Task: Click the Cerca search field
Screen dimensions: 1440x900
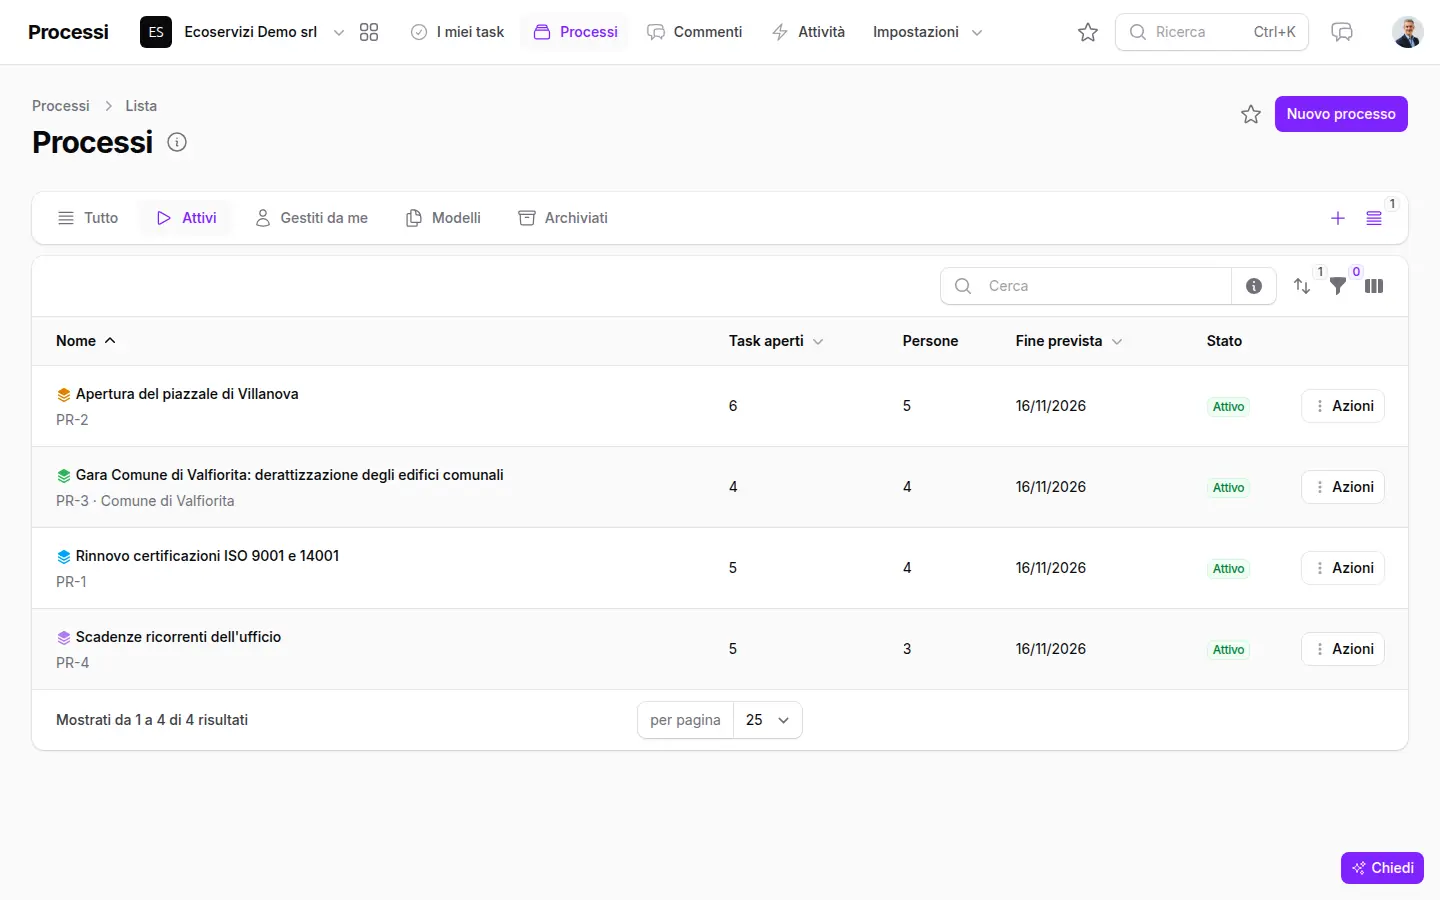Action: click(1086, 286)
